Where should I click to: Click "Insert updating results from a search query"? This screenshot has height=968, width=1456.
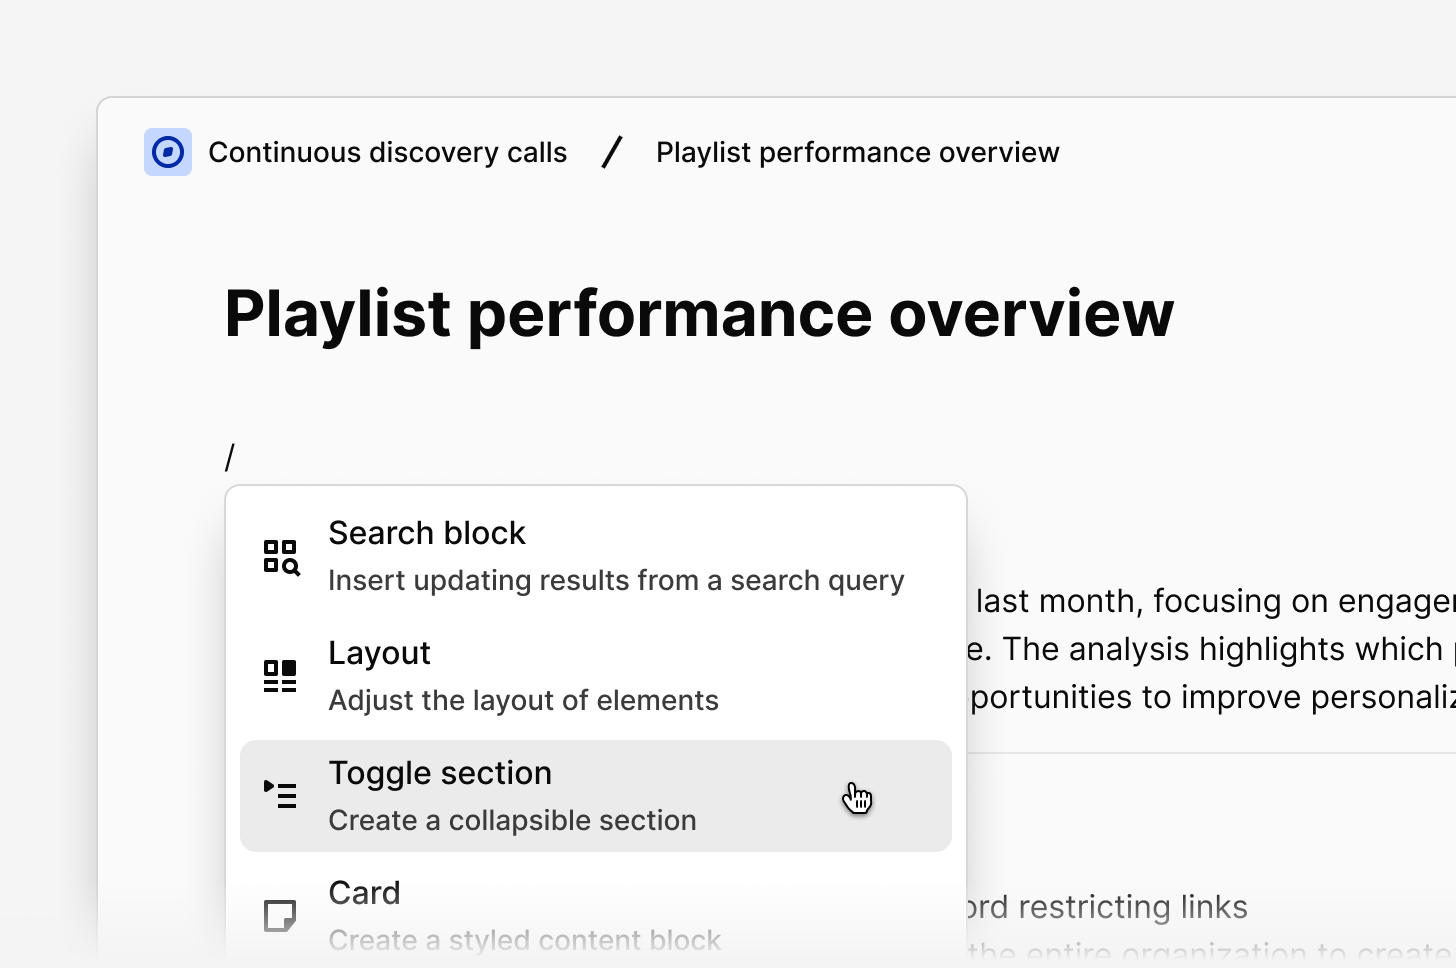pyautogui.click(x=616, y=580)
